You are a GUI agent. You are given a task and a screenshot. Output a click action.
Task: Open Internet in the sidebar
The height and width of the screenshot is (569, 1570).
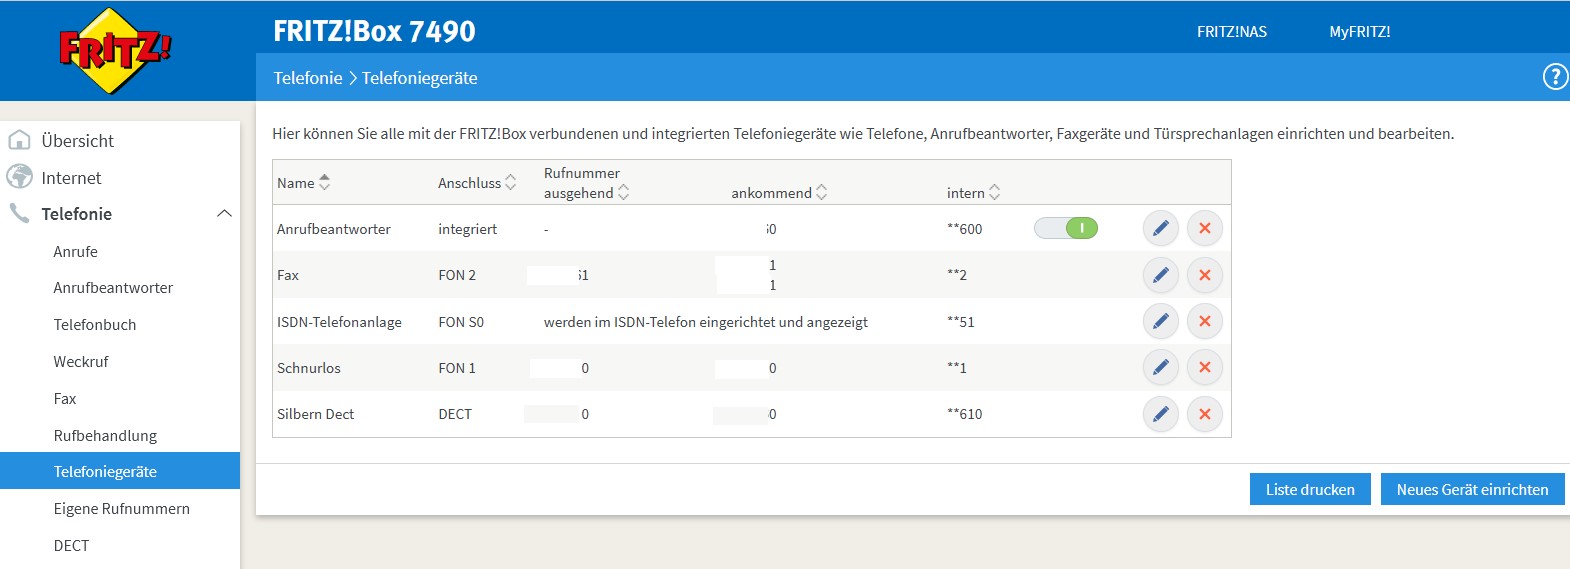pyautogui.click(x=71, y=178)
